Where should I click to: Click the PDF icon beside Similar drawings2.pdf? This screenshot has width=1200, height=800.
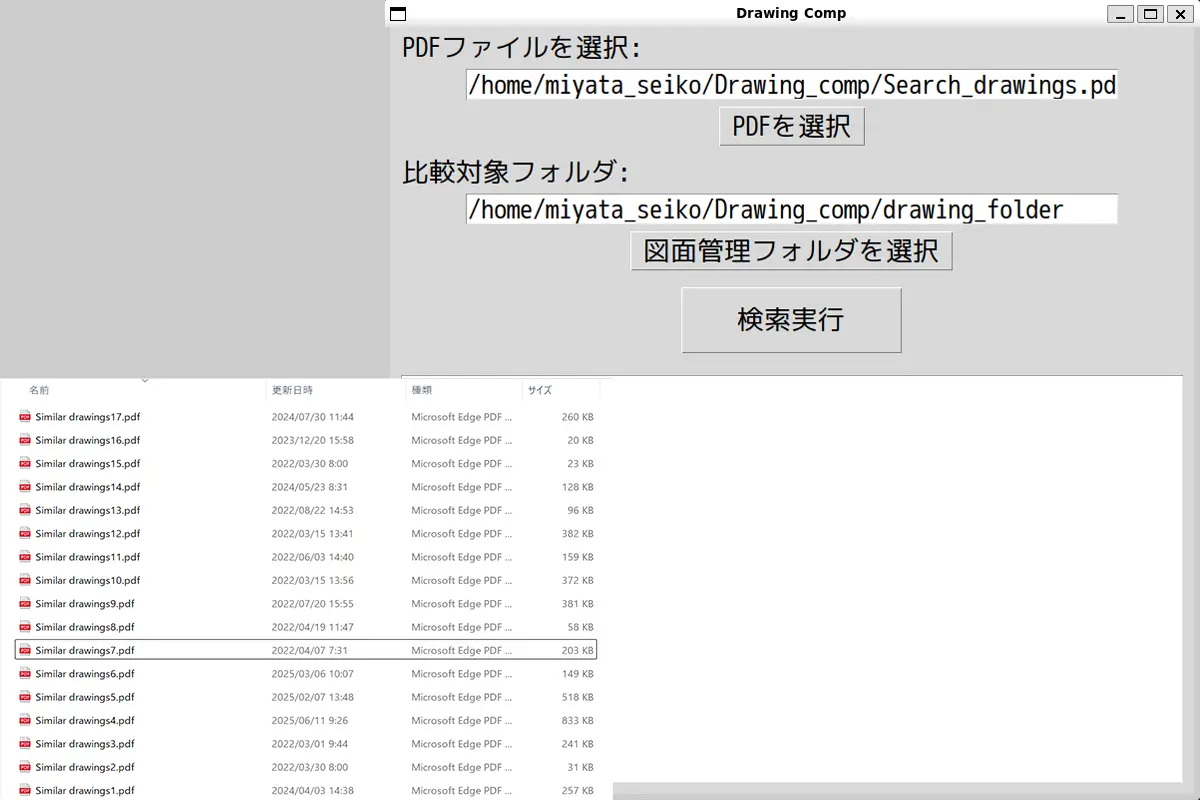click(25, 767)
